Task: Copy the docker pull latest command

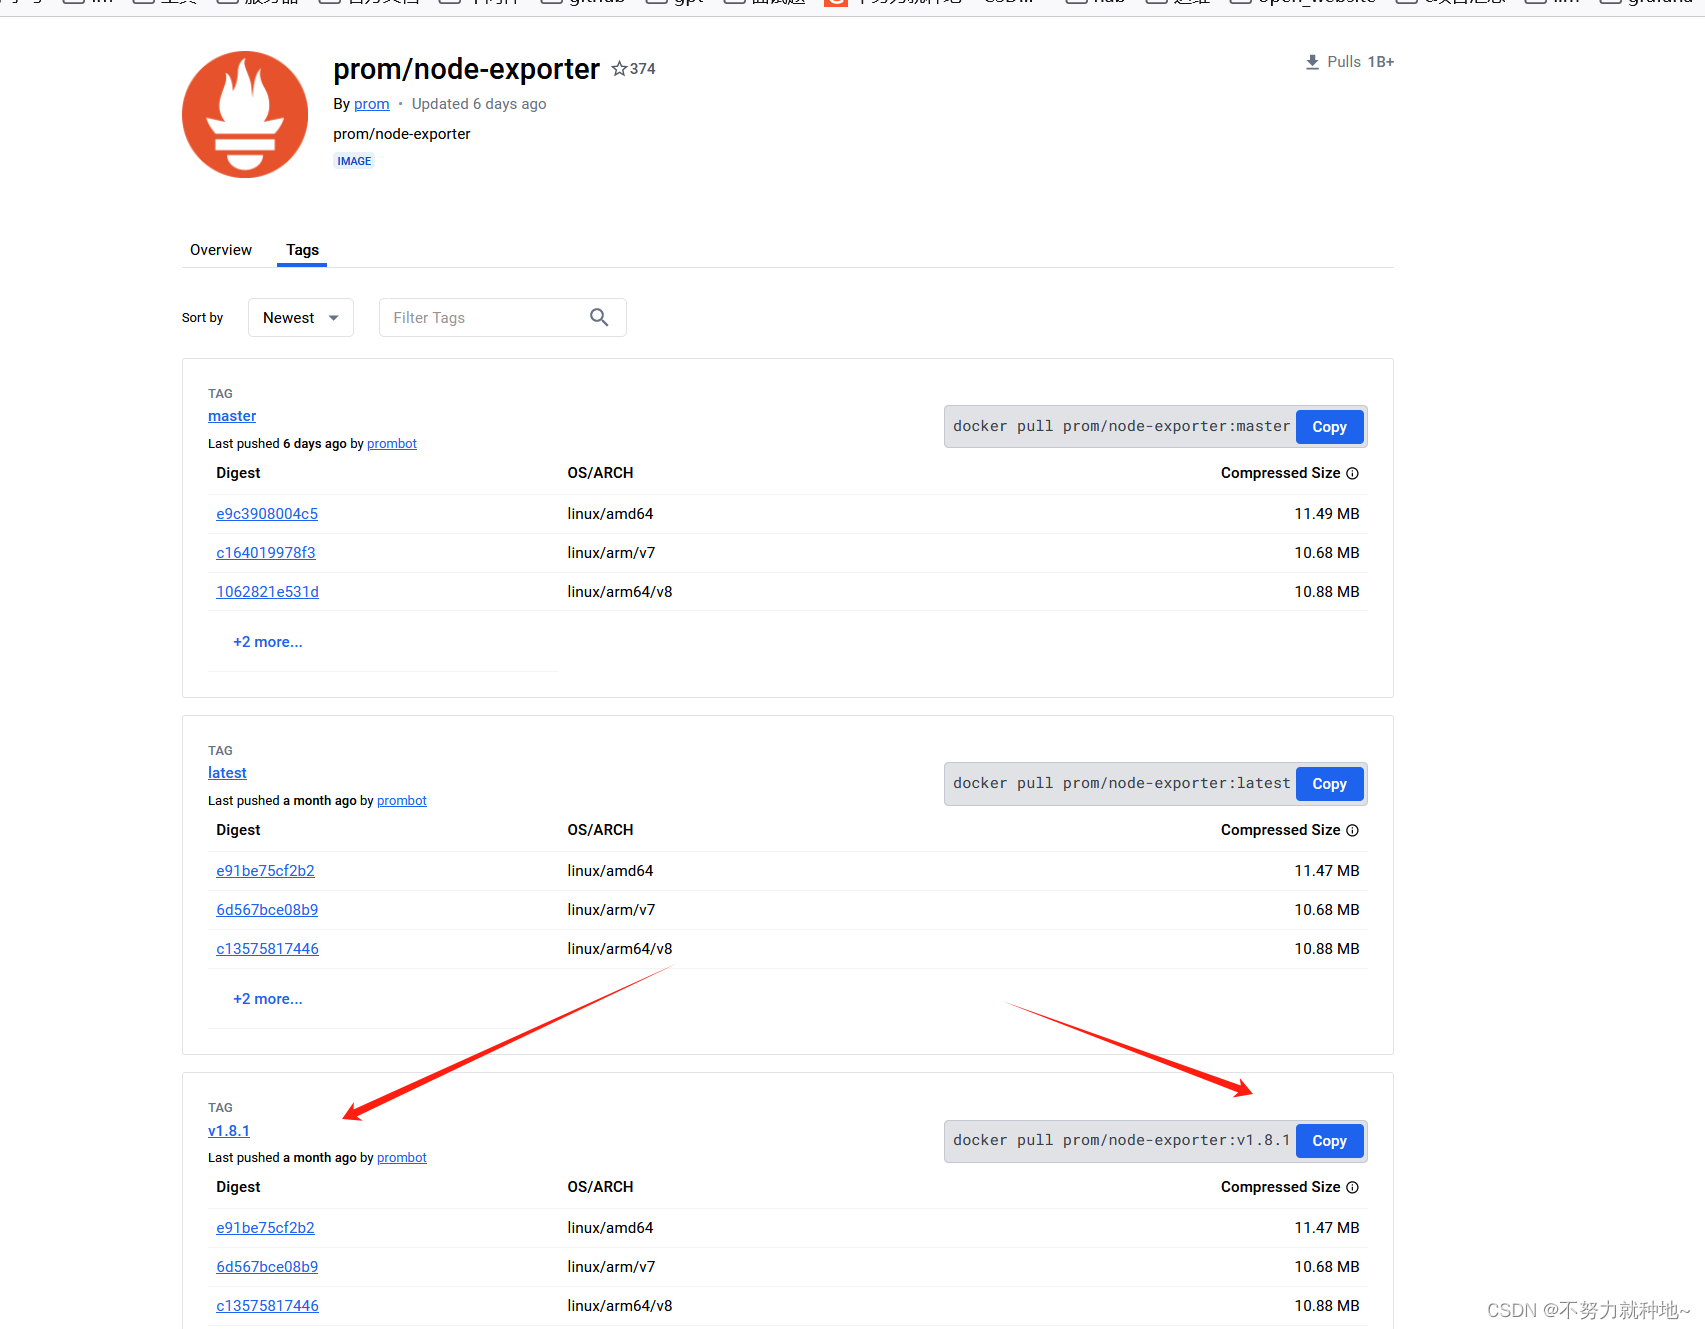Action: (x=1329, y=784)
